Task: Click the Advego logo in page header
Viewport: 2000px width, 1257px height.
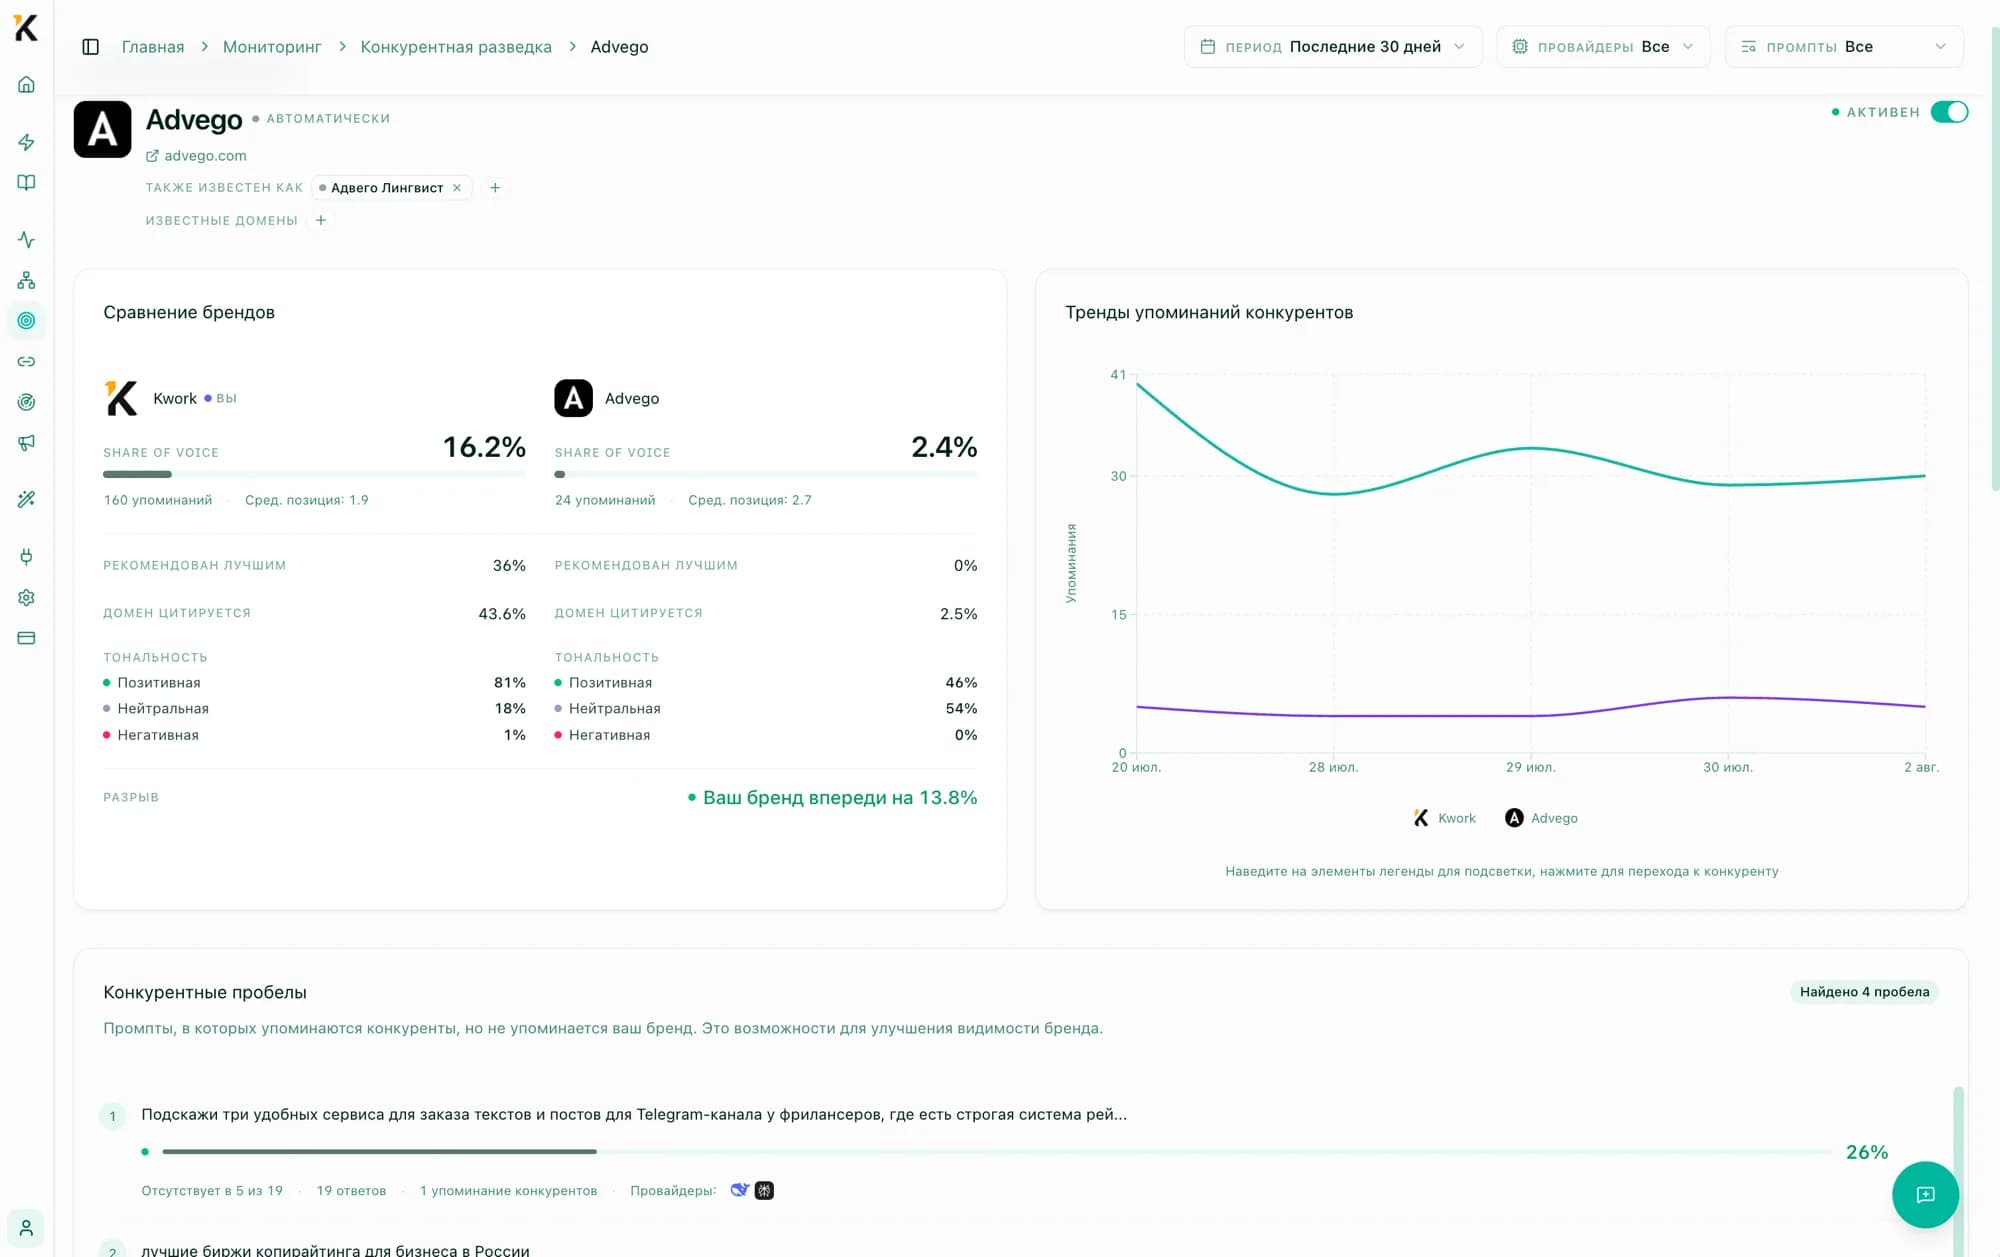Action: [103, 130]
